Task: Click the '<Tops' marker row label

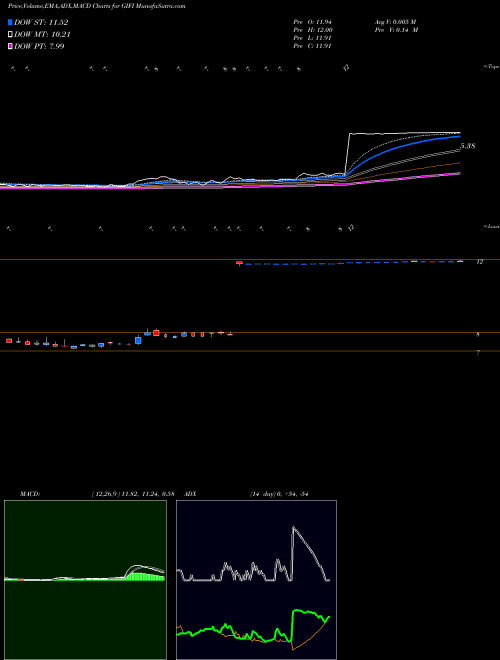Action: (x=491, y=67)
